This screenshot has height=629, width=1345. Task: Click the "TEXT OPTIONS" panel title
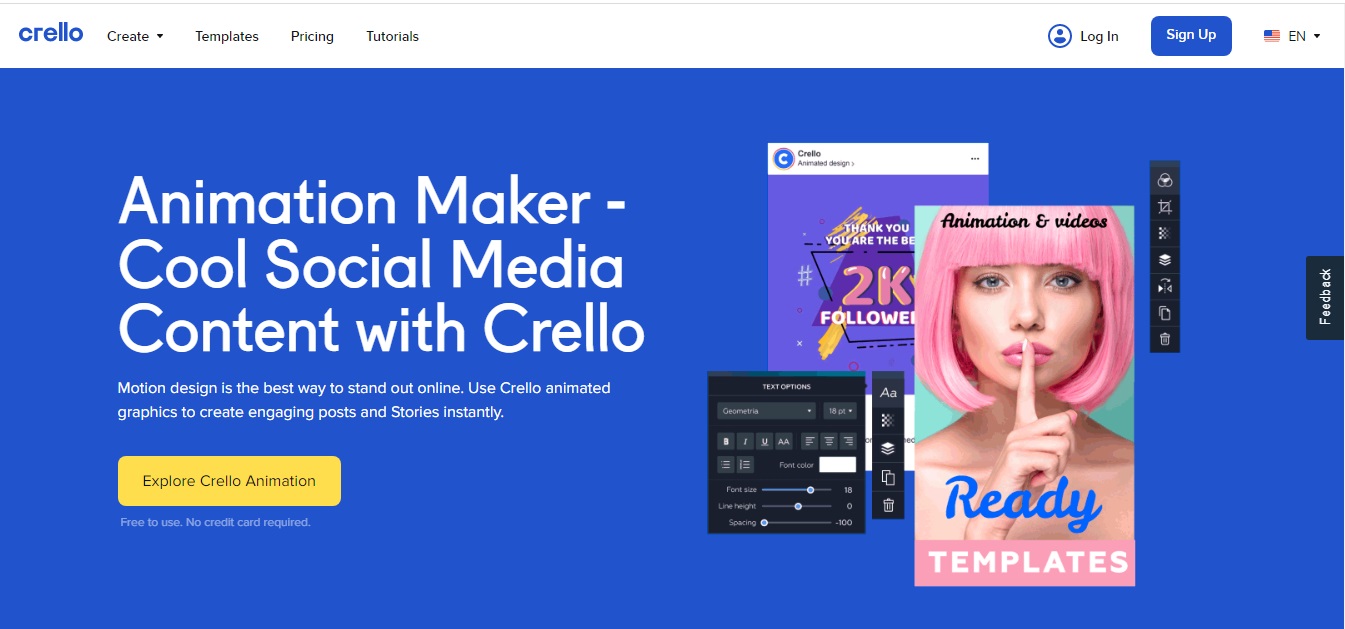[787, 386]
